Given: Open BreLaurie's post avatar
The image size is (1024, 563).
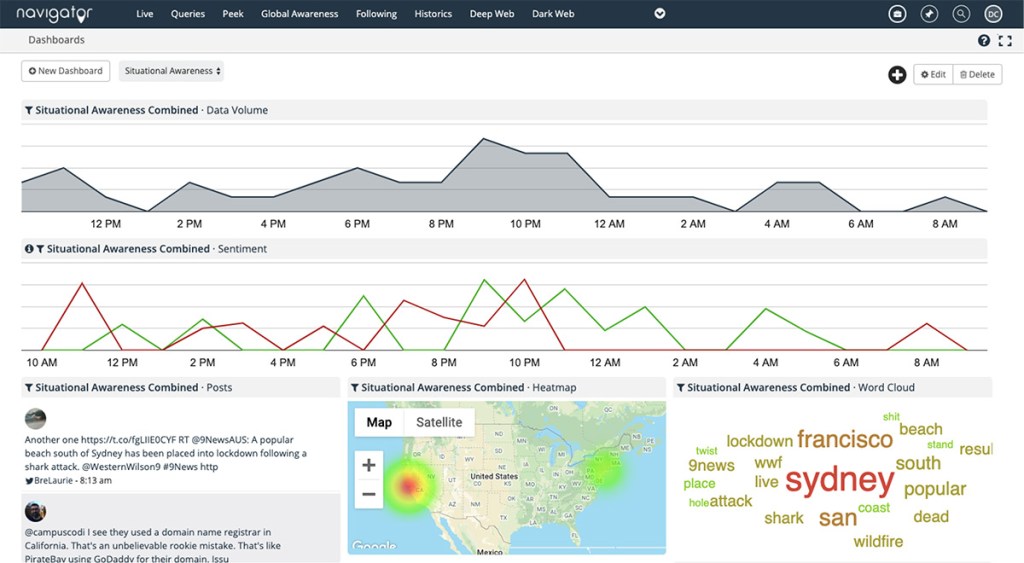Looking at the screenshot, I should coord(35,419).
